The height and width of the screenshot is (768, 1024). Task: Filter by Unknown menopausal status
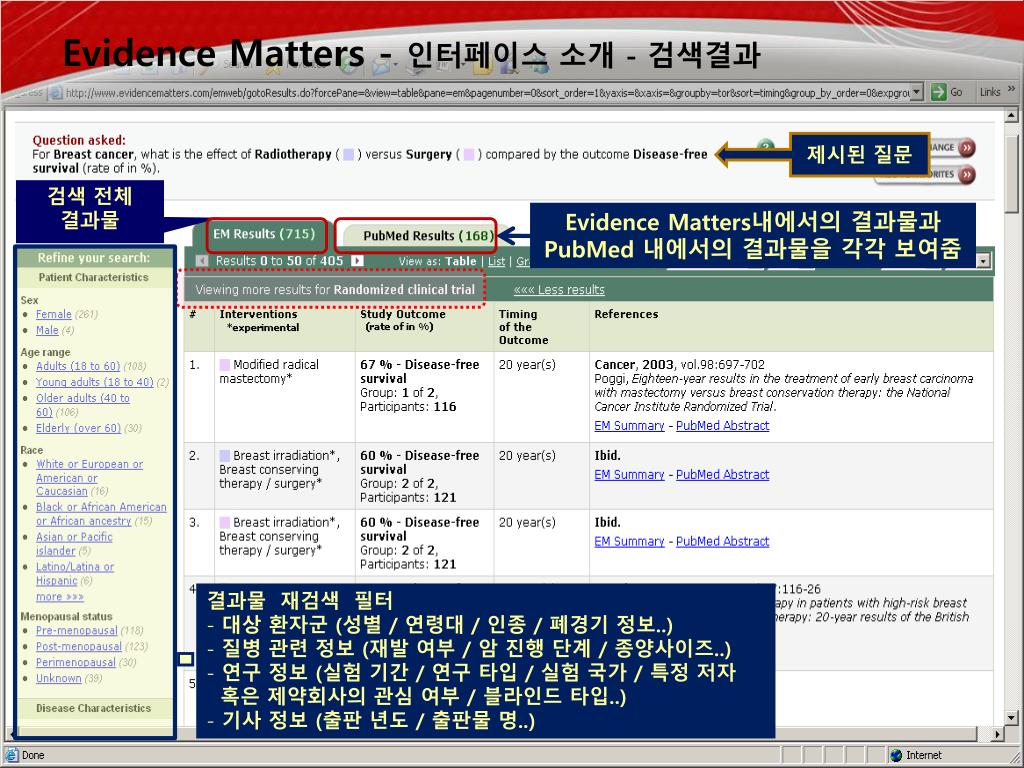pyautogui.click(x=59, y=679)
